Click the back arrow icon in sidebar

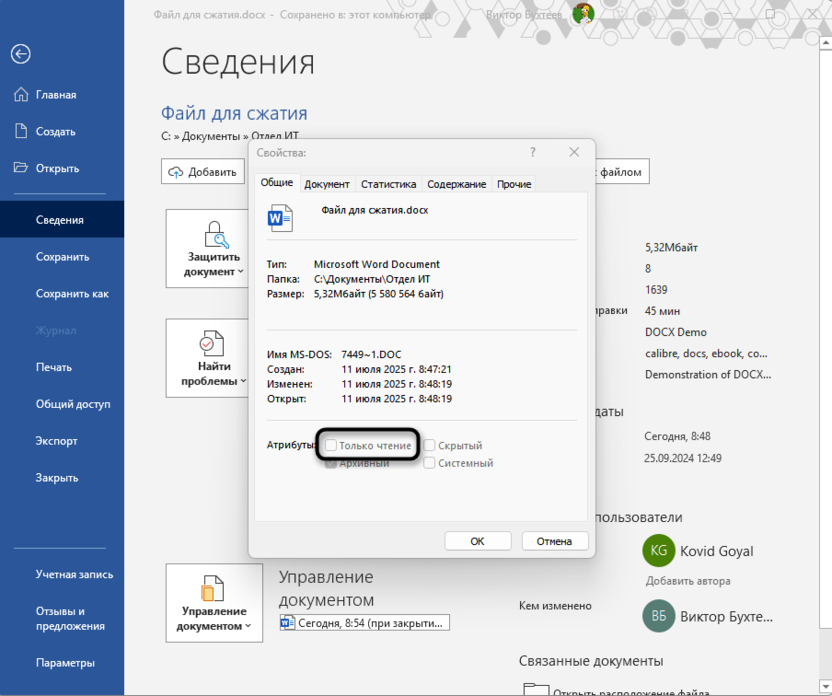pos(21,54)
